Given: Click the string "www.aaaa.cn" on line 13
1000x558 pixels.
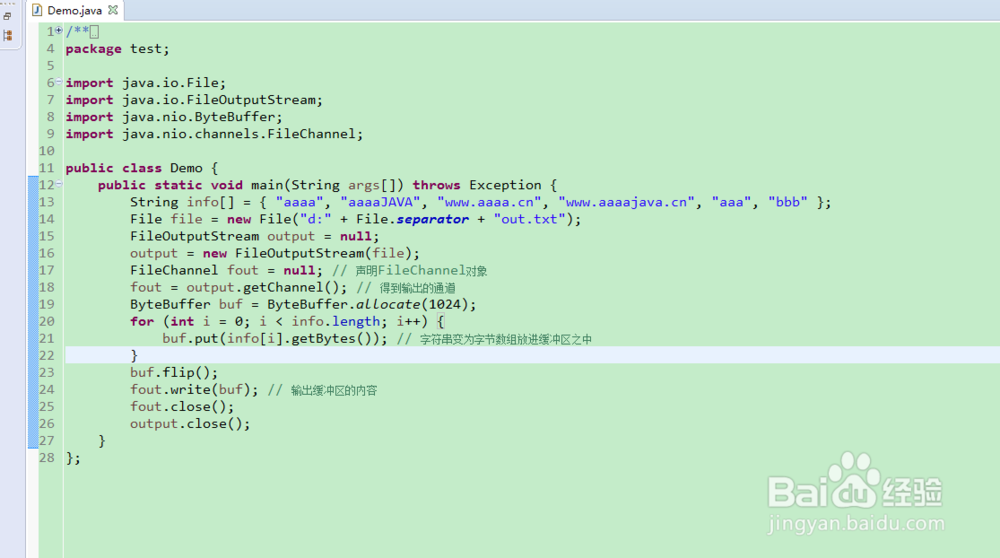Looking at the screenshot, I should point(489,202).
